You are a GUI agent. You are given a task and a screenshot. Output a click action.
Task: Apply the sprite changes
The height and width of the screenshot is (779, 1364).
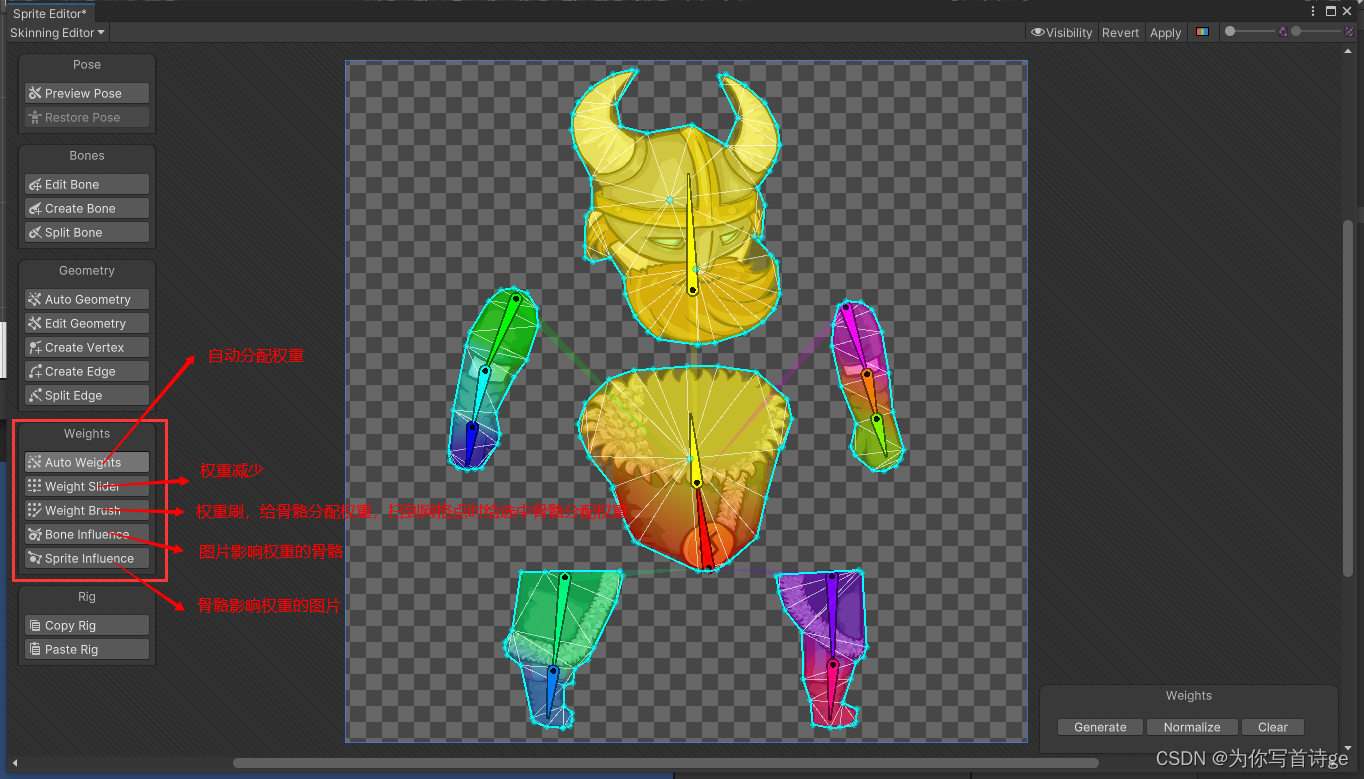[1165, 32]
